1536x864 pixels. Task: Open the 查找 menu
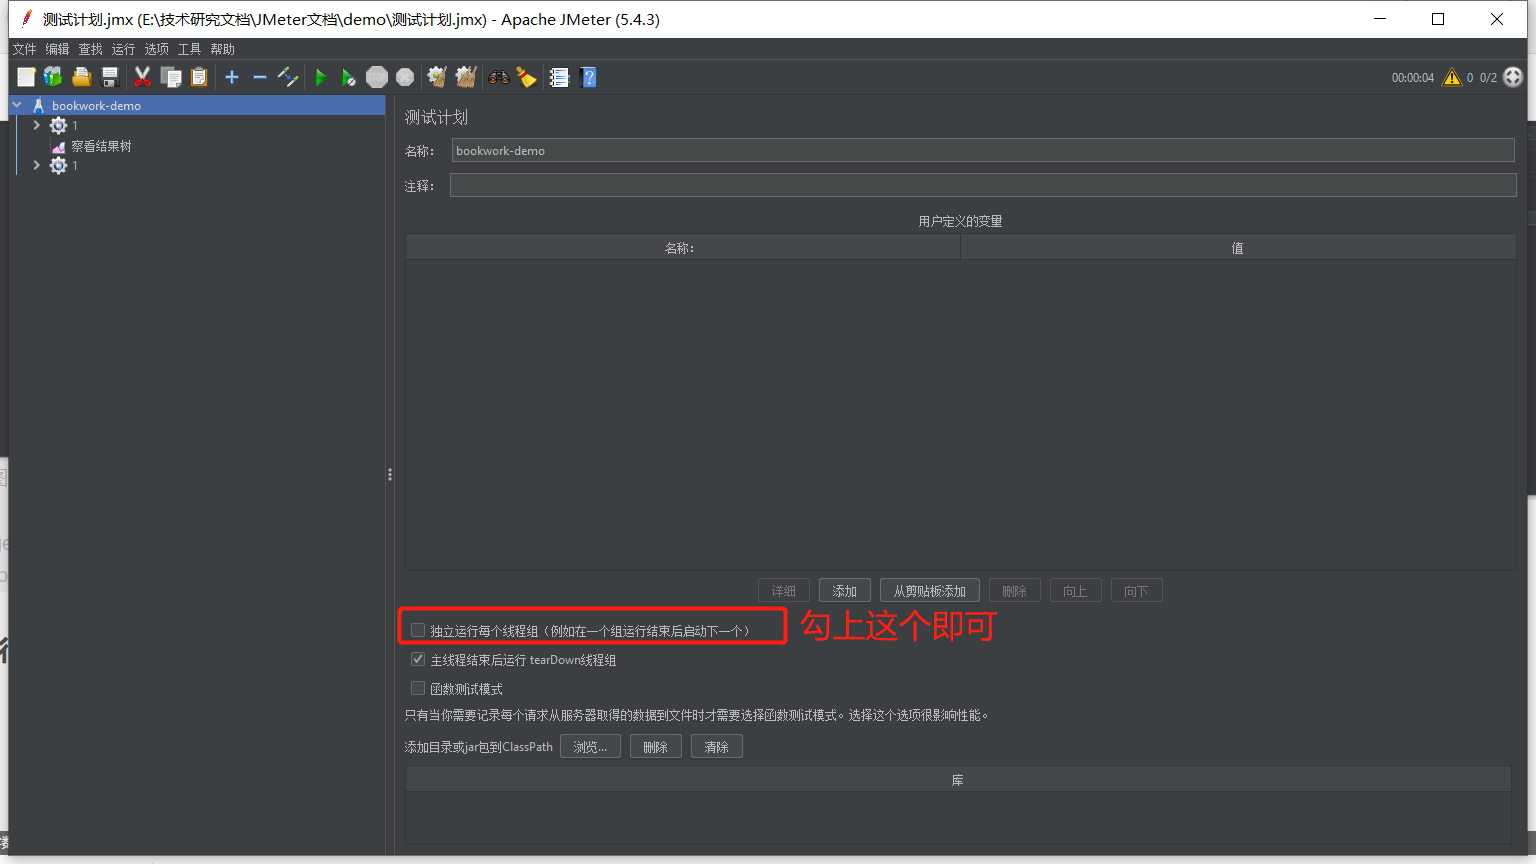[x=90, y=49]
